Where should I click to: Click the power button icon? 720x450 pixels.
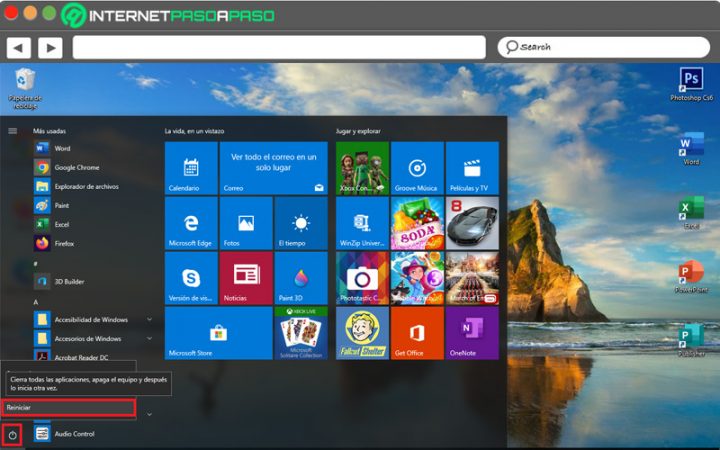pyautogui.click(x=12, y=434)
